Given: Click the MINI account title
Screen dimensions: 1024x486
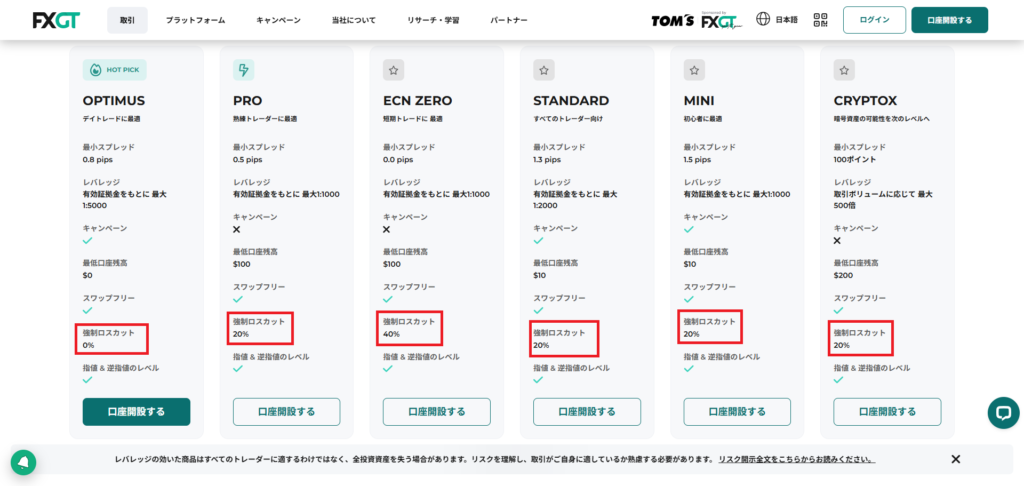Looking at the screenshot, I should (x=699, y=101).
